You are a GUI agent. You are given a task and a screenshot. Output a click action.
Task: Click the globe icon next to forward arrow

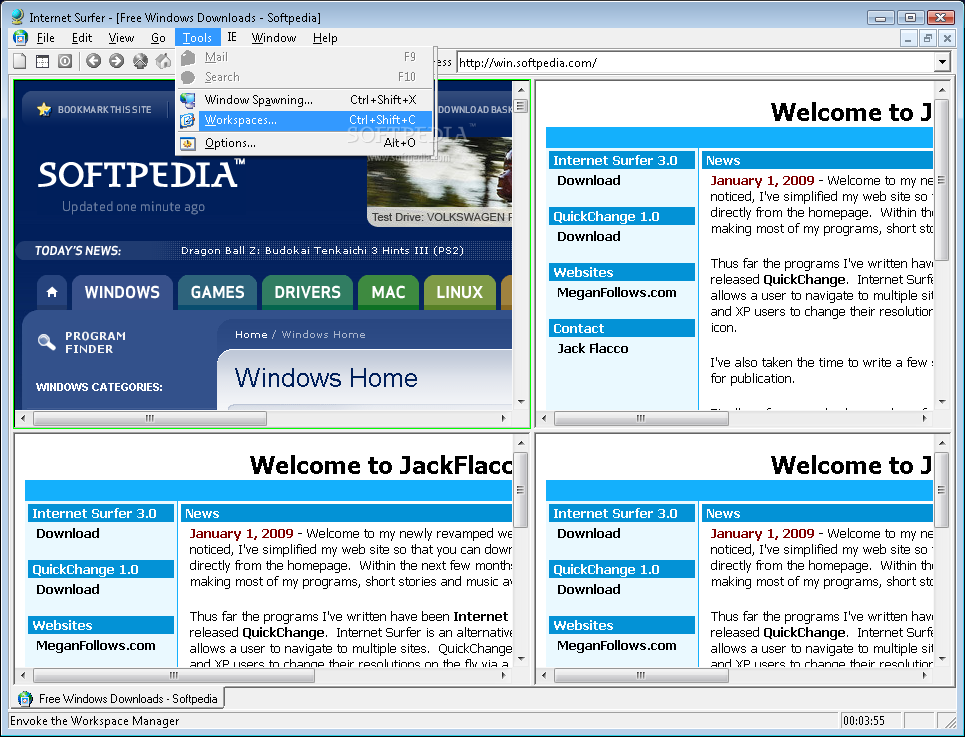click(140, 61)
